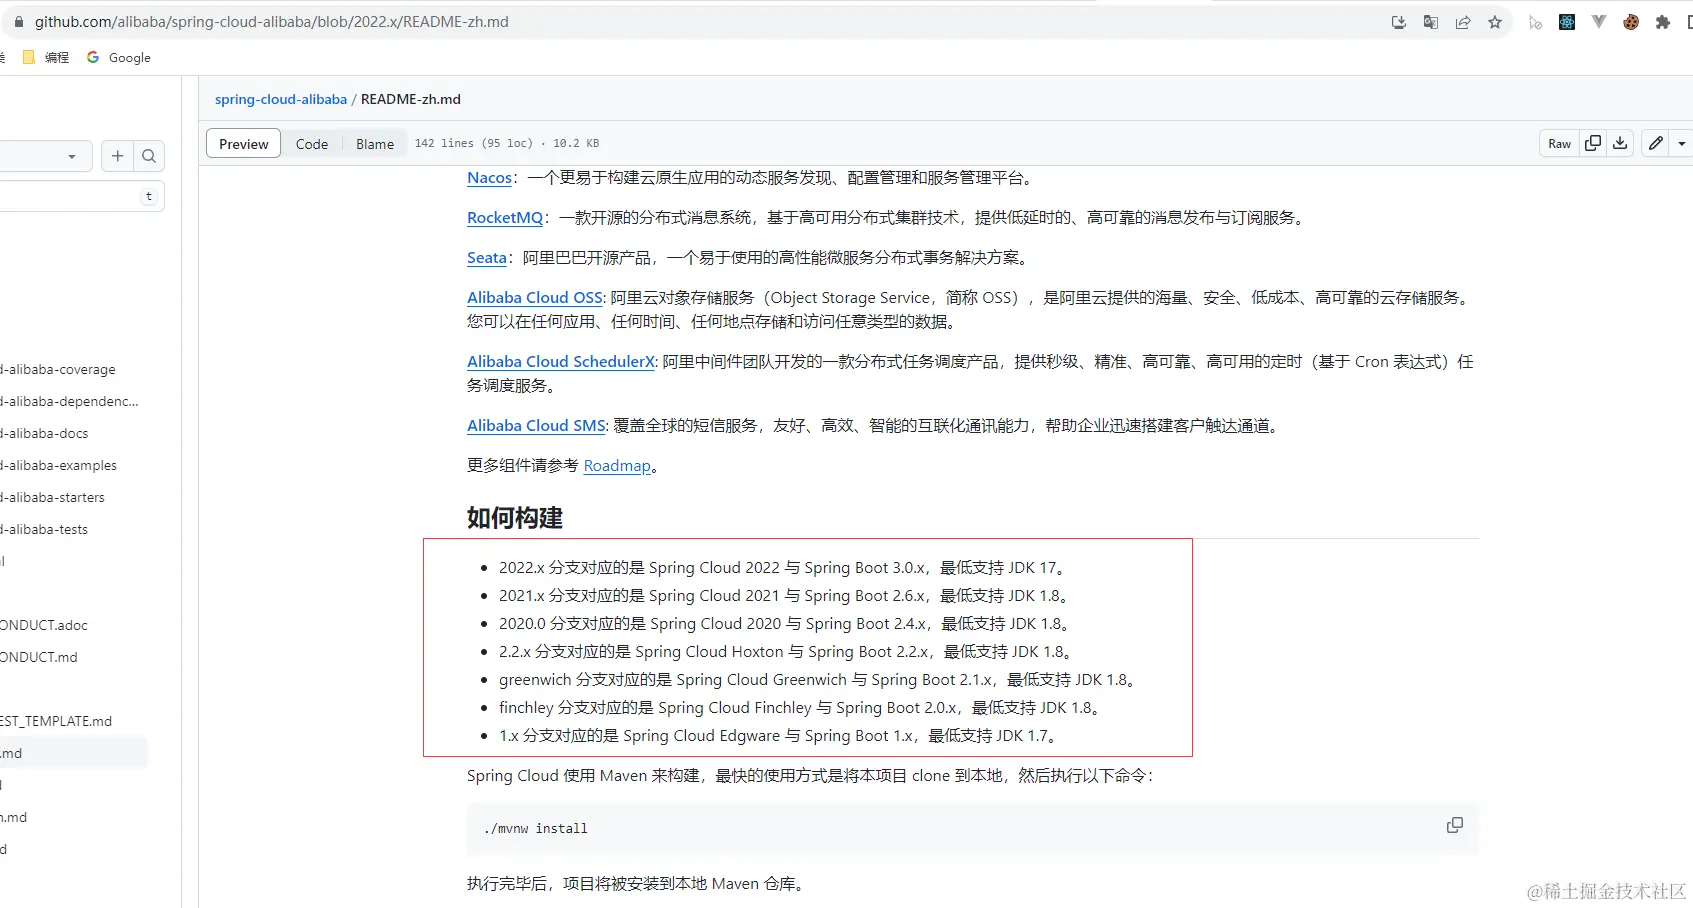Image resolution: width=1693 pixels, height=908 pixels.
Task: Download the raw file icon
Action: (x=1620, y=144)
